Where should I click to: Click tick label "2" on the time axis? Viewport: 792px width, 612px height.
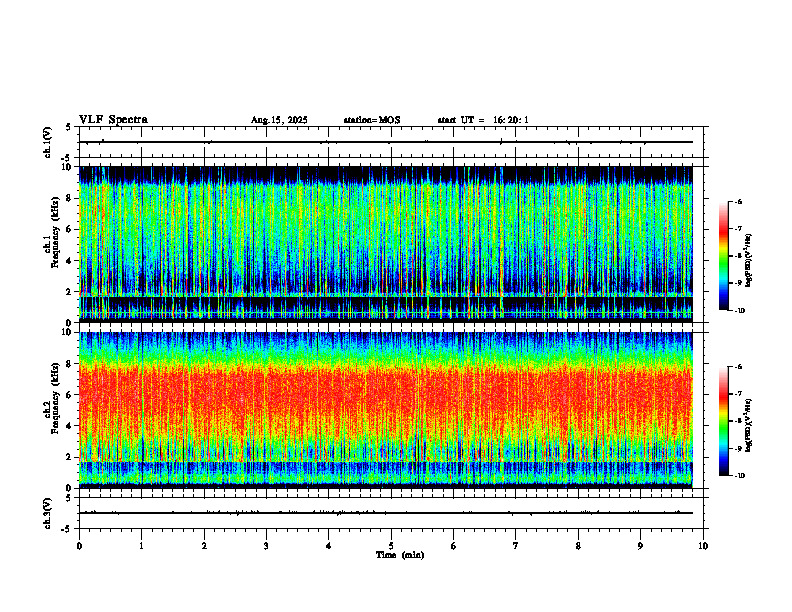(204, 546)
